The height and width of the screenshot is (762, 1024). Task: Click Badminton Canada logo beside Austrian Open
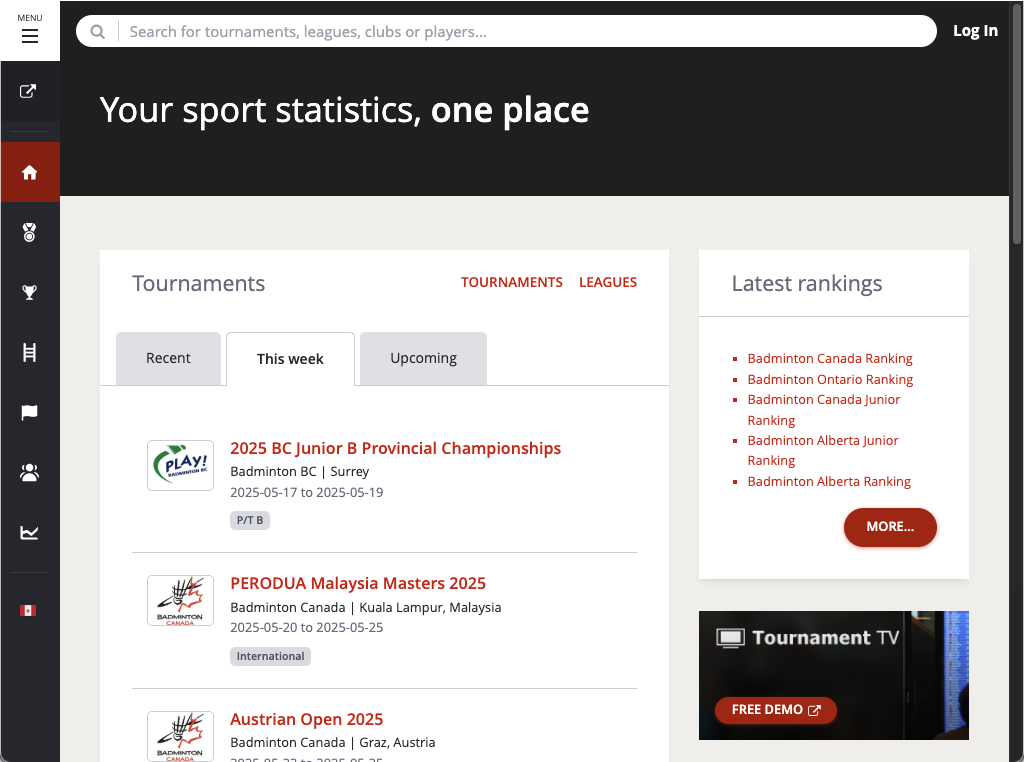(x=180, y=736)
